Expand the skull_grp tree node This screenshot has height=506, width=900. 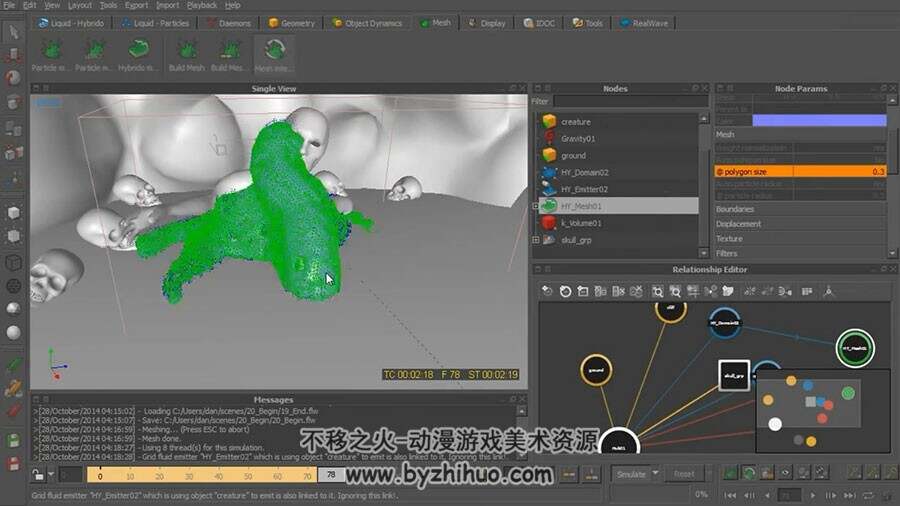[536, 240]
